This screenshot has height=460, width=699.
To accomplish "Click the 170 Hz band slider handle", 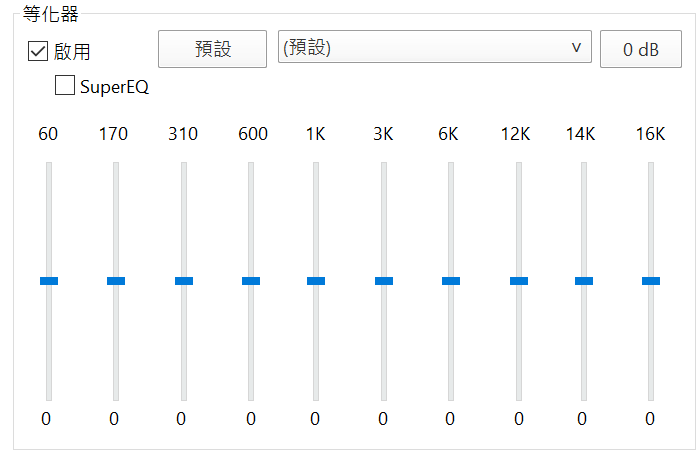I will tap(116, 281).
